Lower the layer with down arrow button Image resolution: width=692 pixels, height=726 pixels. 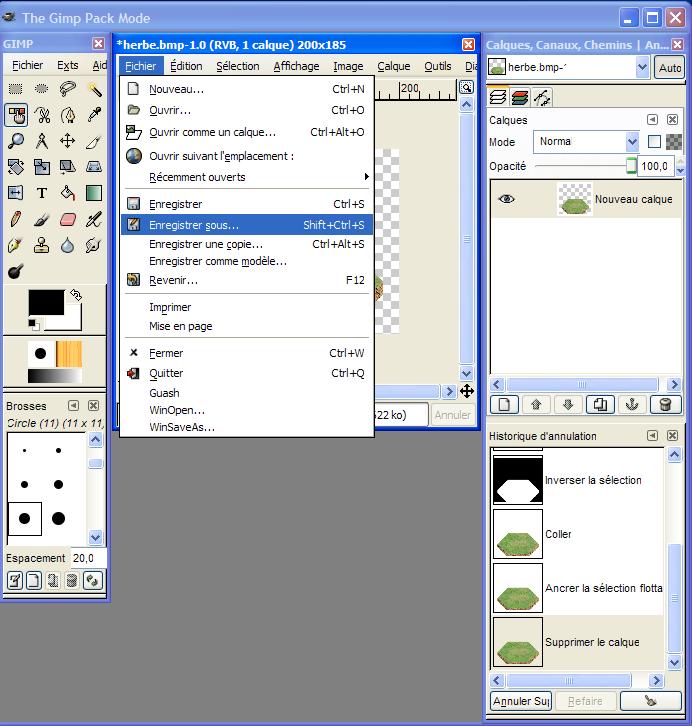tap(568, 405)
